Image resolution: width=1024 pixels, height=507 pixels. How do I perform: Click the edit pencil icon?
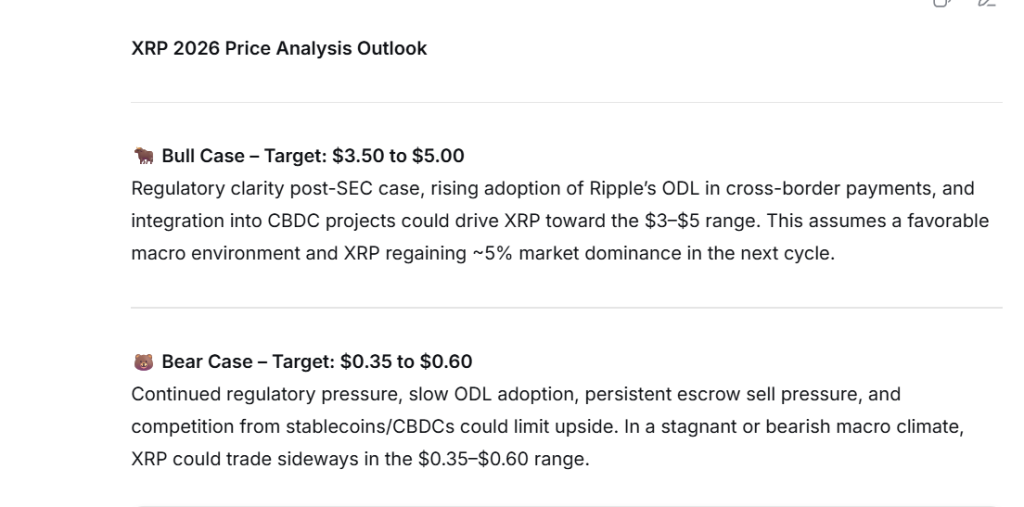(987, 3)
